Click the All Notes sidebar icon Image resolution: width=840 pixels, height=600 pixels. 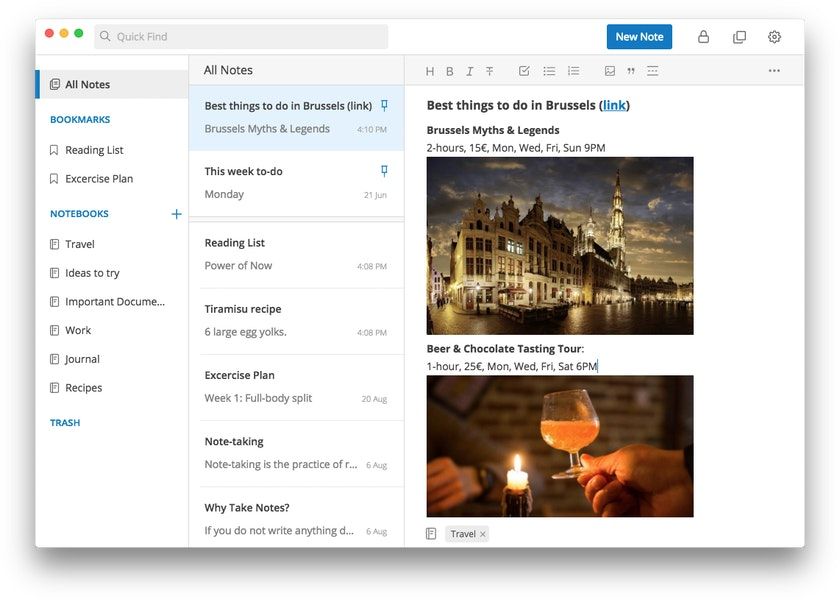pyautogui.click(x=55, y=84)
